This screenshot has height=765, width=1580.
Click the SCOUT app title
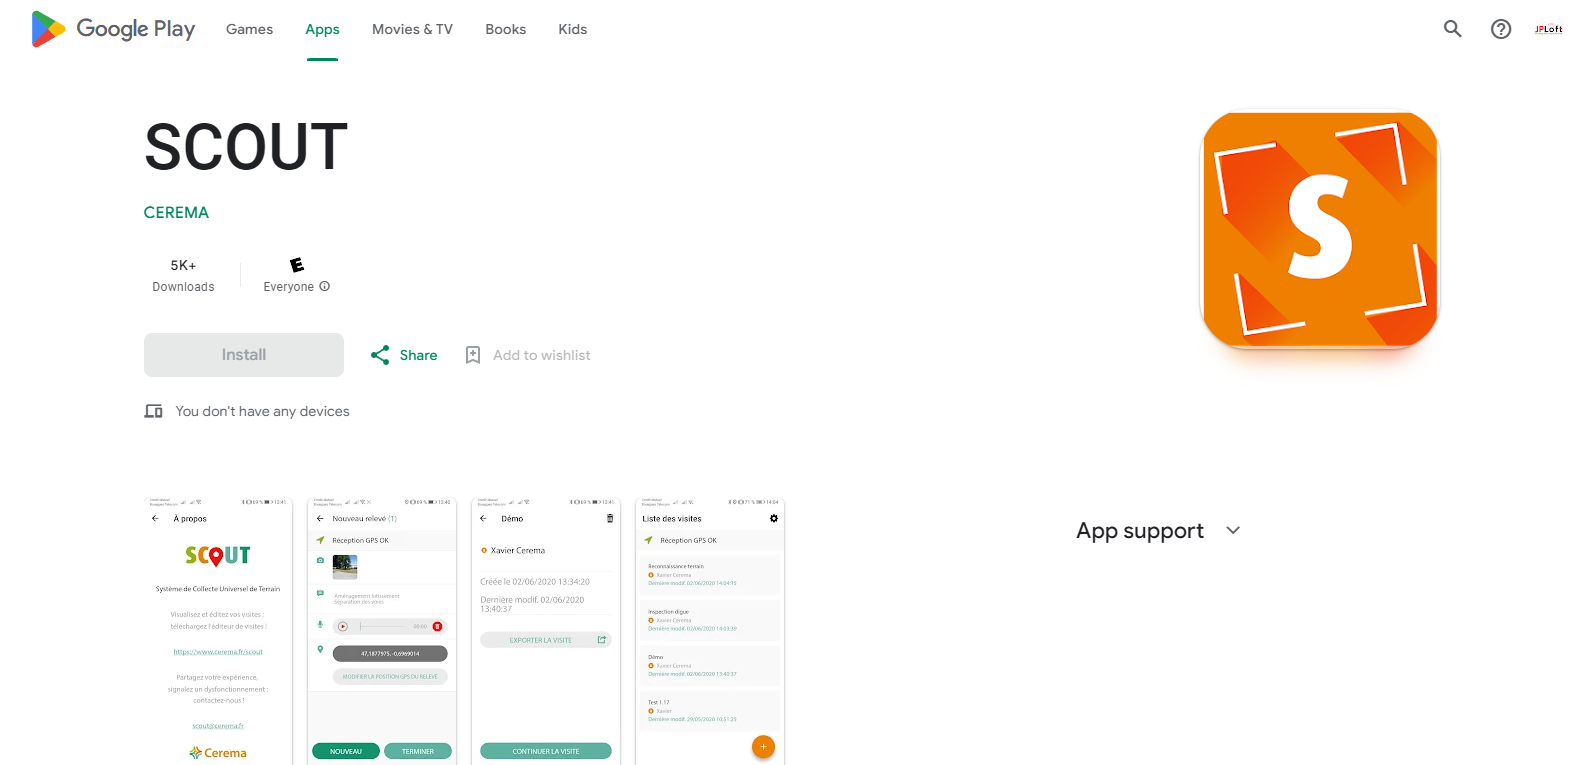246,147
